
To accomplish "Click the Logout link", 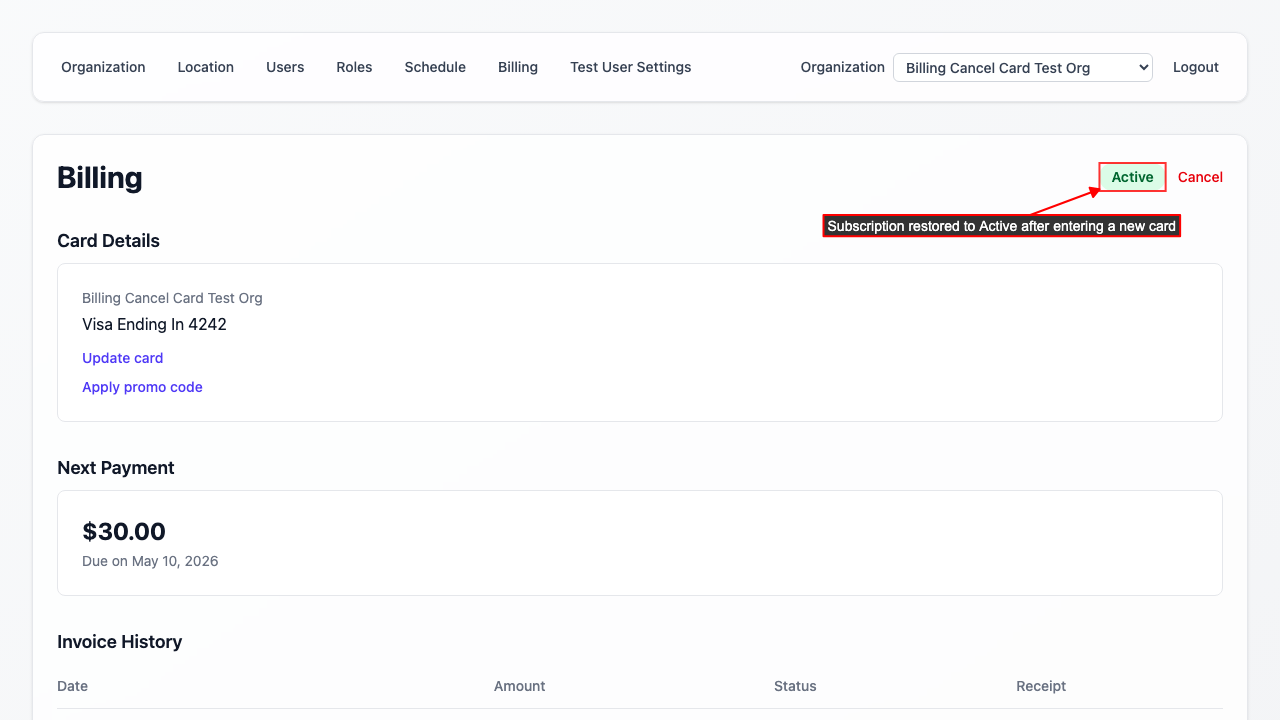I will [1195, 67].
